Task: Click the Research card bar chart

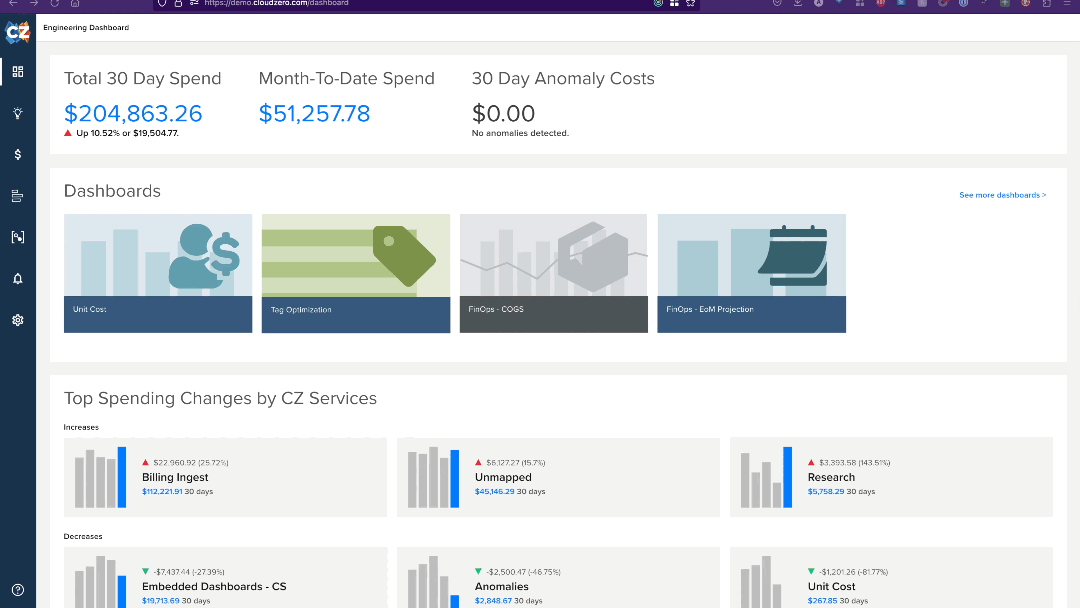Action: coord(766,477)
